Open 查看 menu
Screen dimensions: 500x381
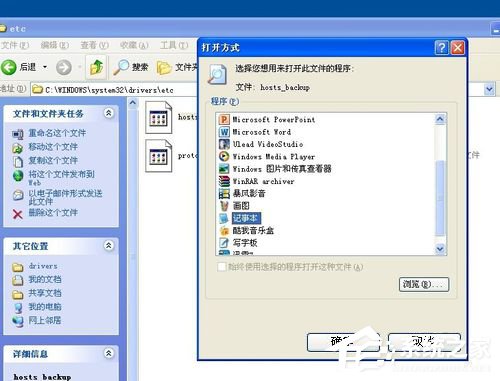(95, 45)
